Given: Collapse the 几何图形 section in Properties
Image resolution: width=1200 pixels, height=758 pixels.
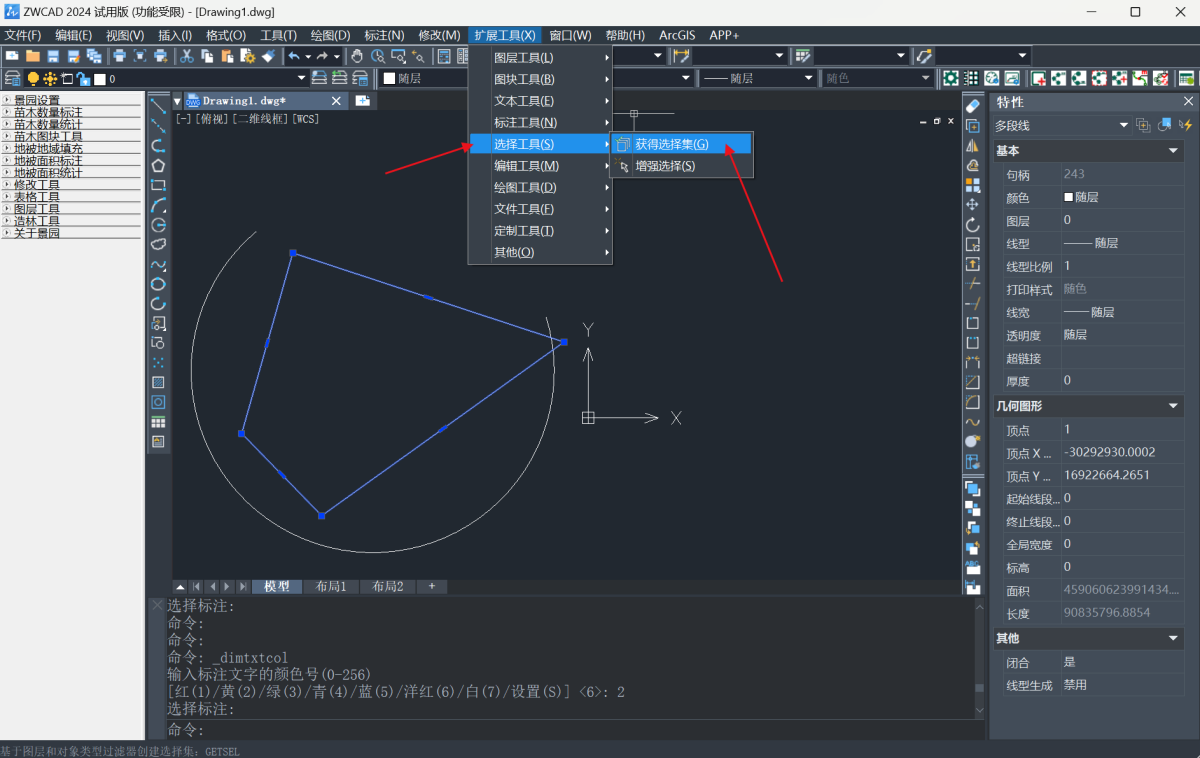Looking at the screenshot, I should pyautogui.click(x=1174, y=406).
